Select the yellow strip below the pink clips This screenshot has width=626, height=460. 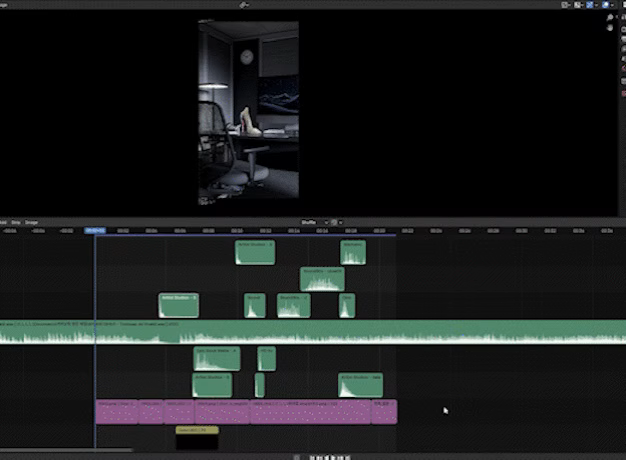pyautogui.click(x=197, y=430)
